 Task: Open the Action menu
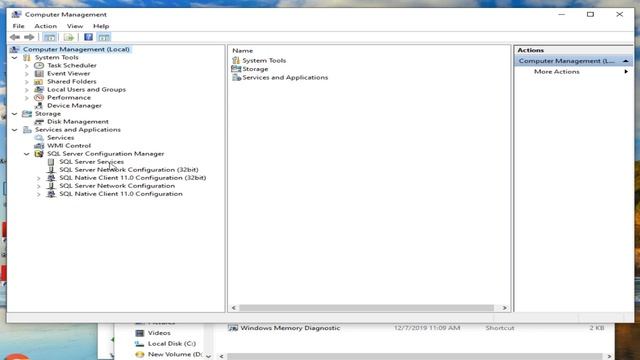coord(45,26)
